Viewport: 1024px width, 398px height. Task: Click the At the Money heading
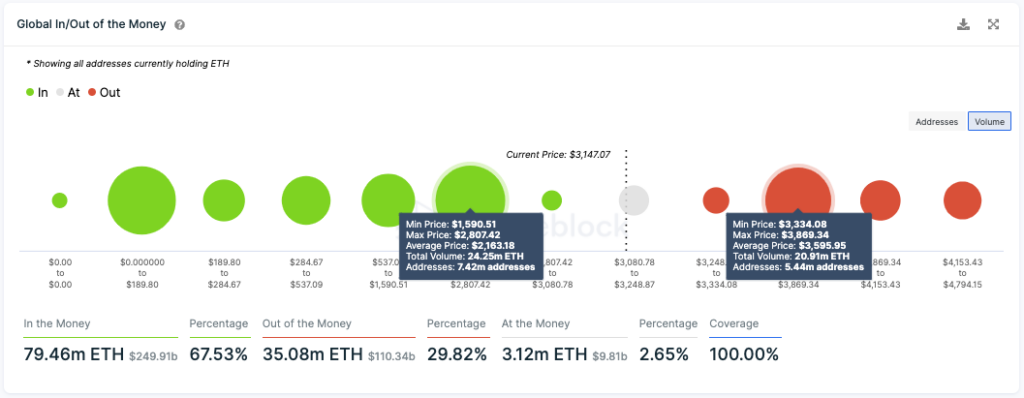pos(536,323)
